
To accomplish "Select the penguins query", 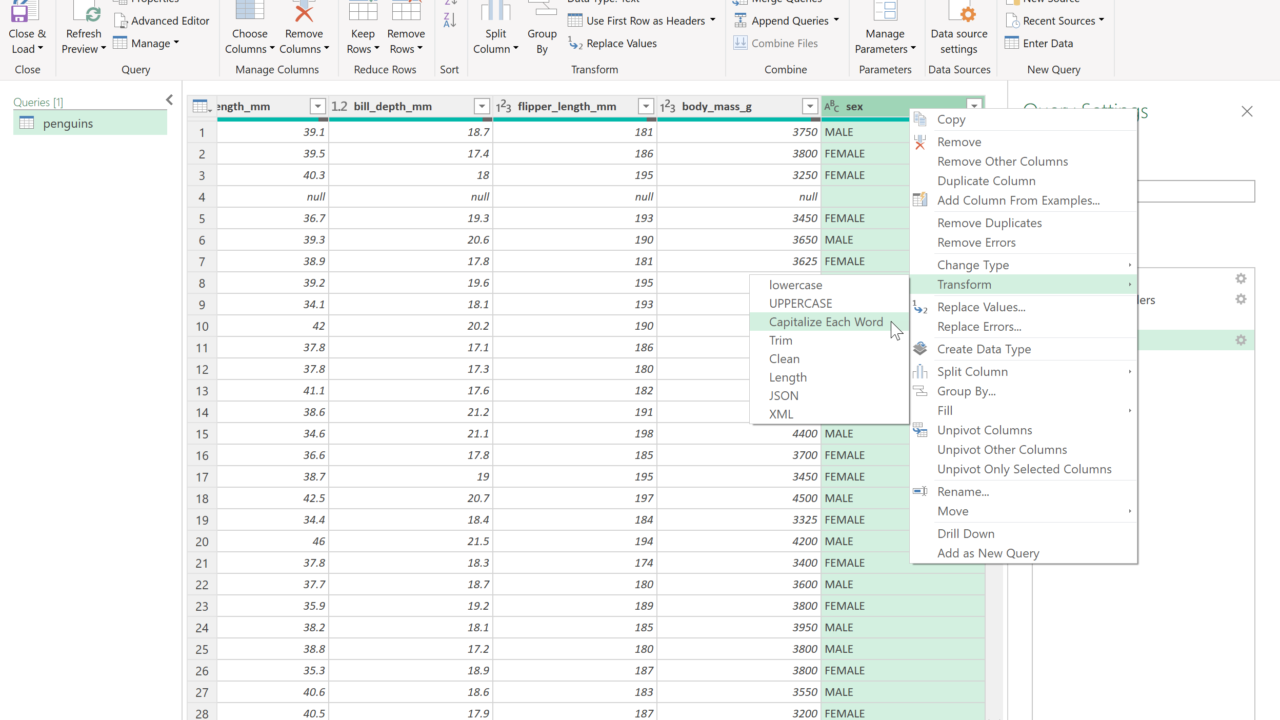I will point(68,123).
